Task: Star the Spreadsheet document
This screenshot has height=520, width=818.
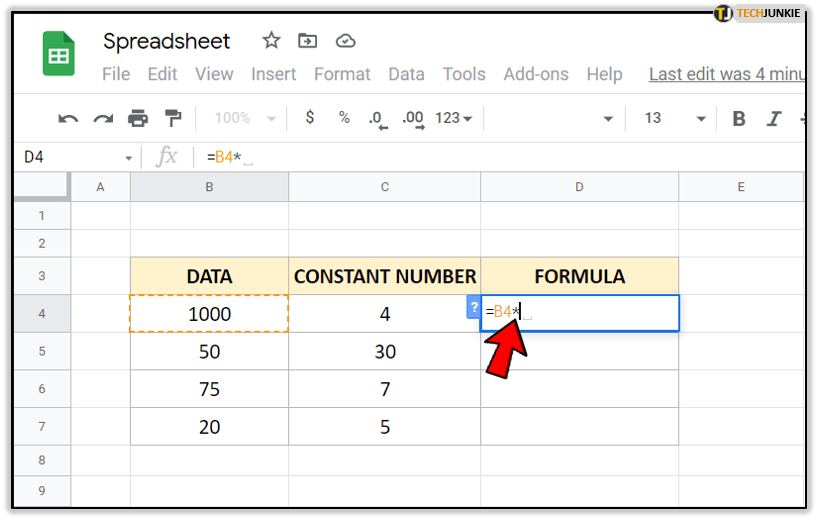Action: [271, 41]
